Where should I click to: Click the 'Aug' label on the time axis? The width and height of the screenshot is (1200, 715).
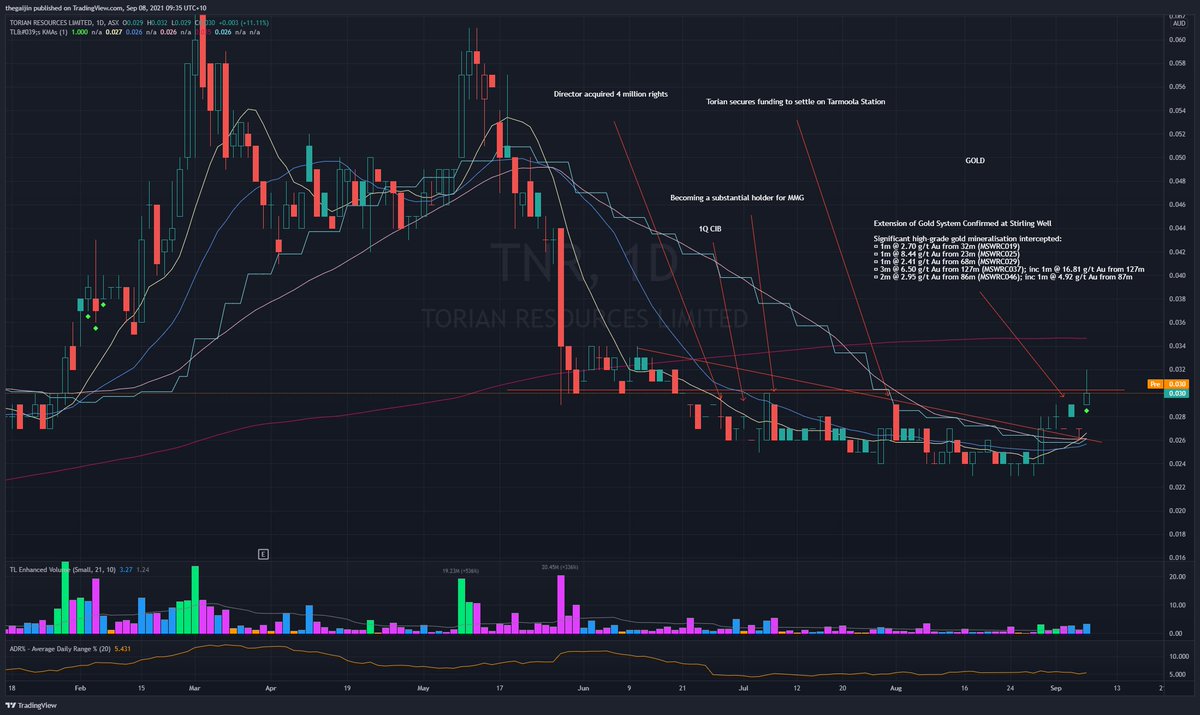(896, 689)
